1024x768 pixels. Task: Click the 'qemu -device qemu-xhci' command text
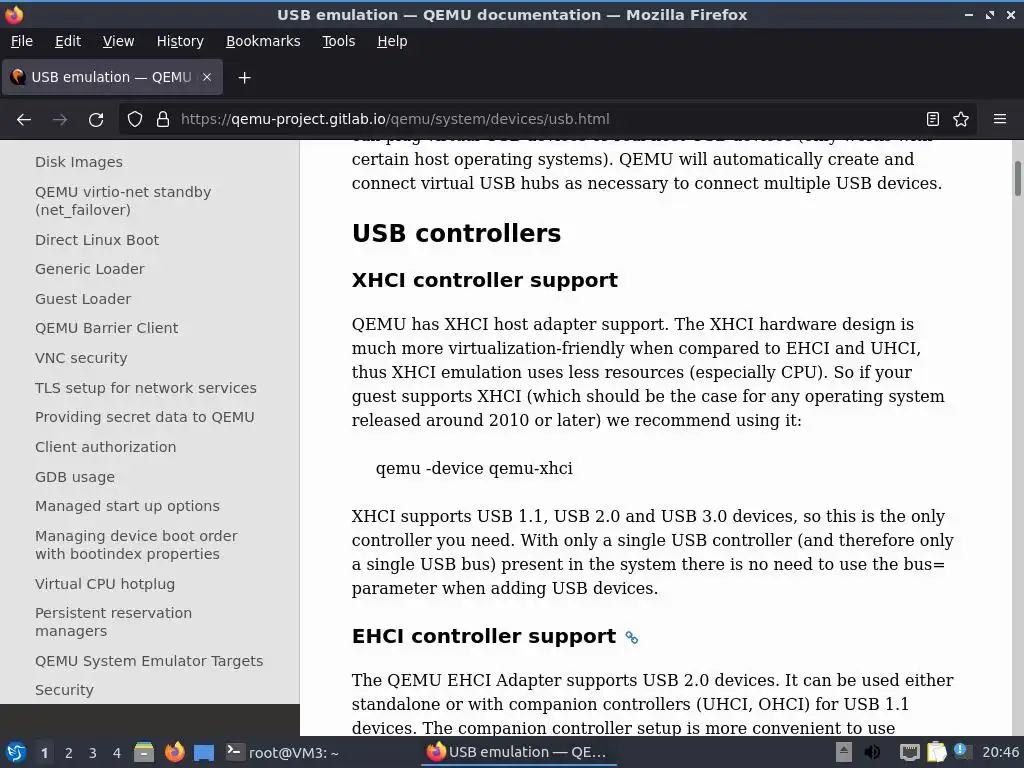(x=474, y=468)
